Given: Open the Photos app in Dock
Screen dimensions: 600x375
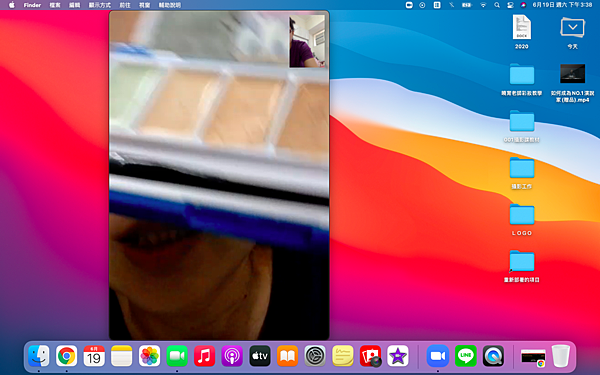Looking at the screenshot, I should pos(149,356).
